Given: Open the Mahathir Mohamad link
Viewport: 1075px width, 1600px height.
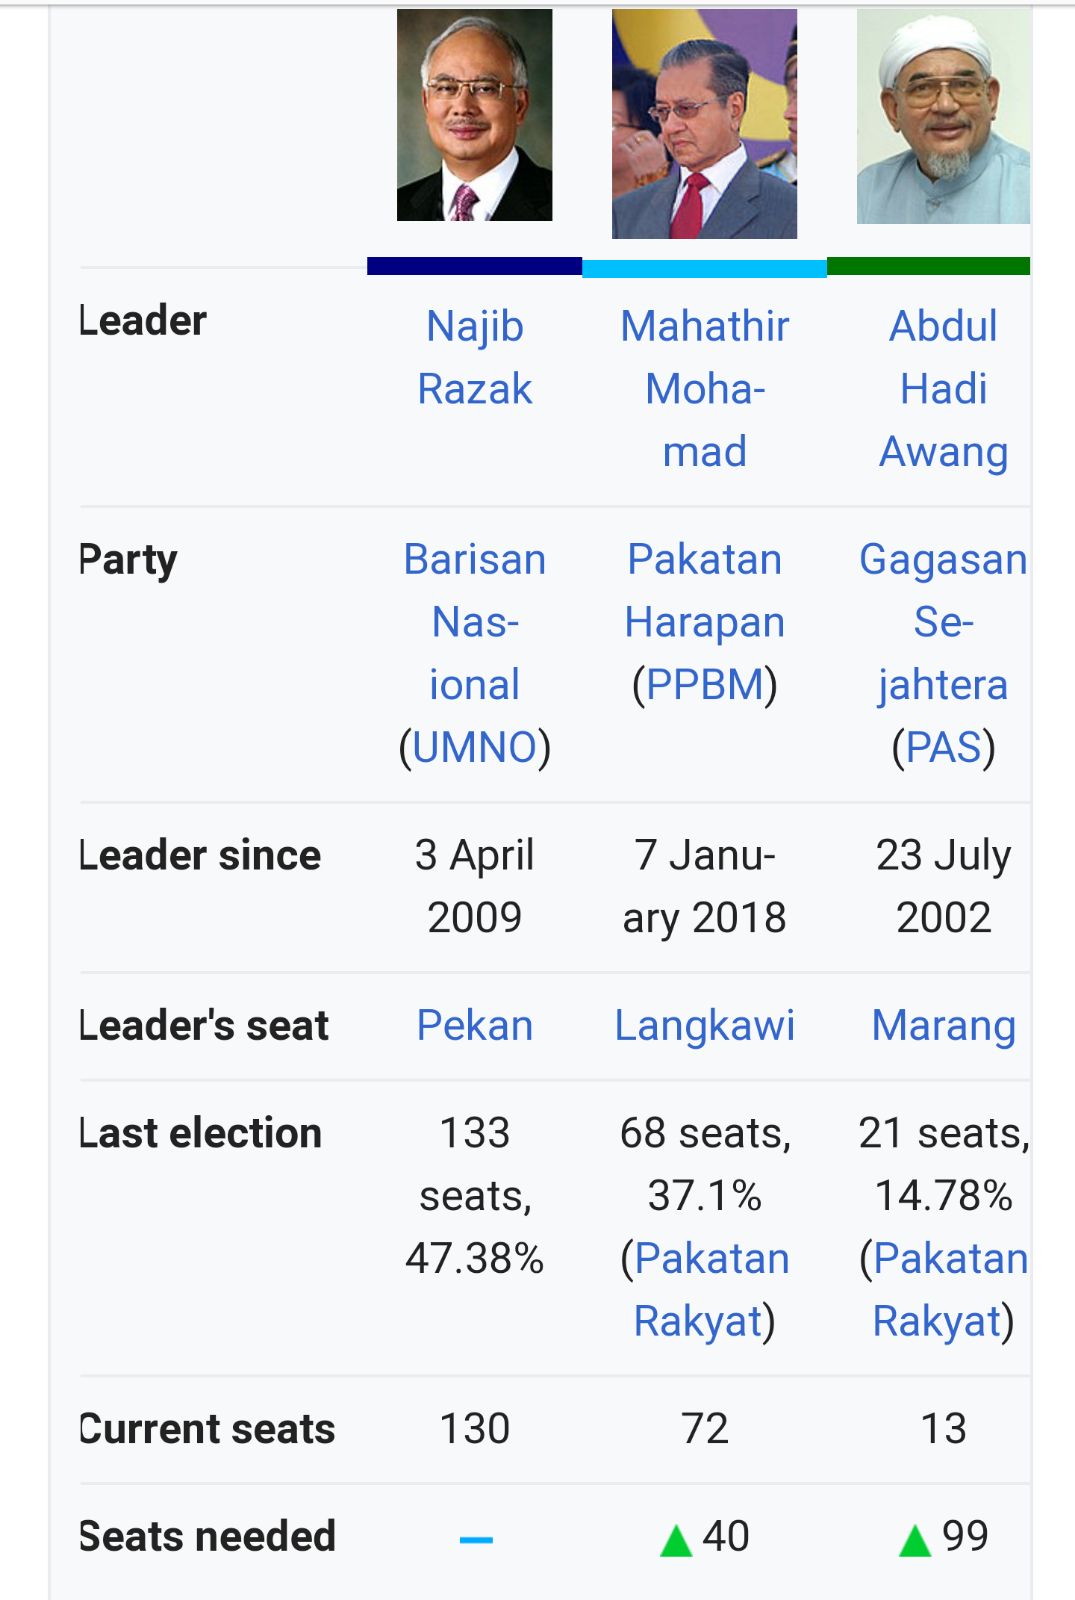Looking at the screenshot, I should pos(704,388).
